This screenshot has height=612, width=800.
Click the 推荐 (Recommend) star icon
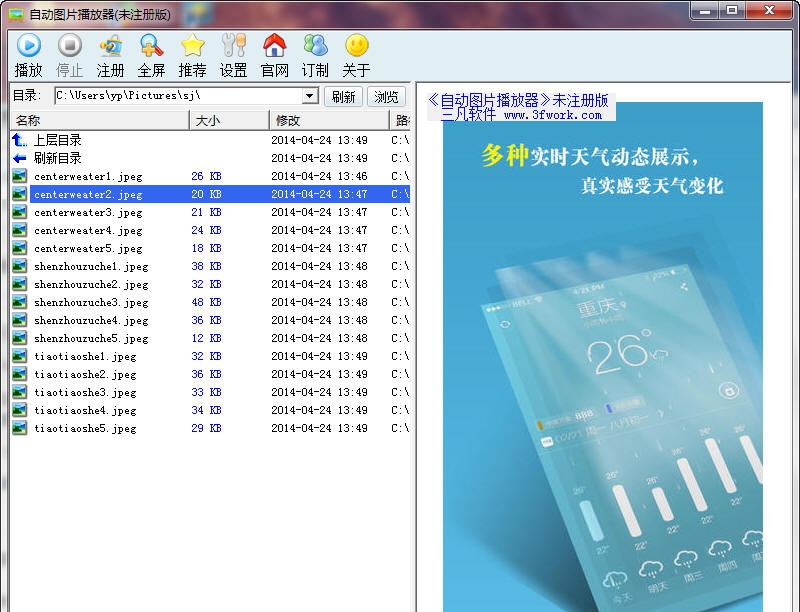coord(192,46)
